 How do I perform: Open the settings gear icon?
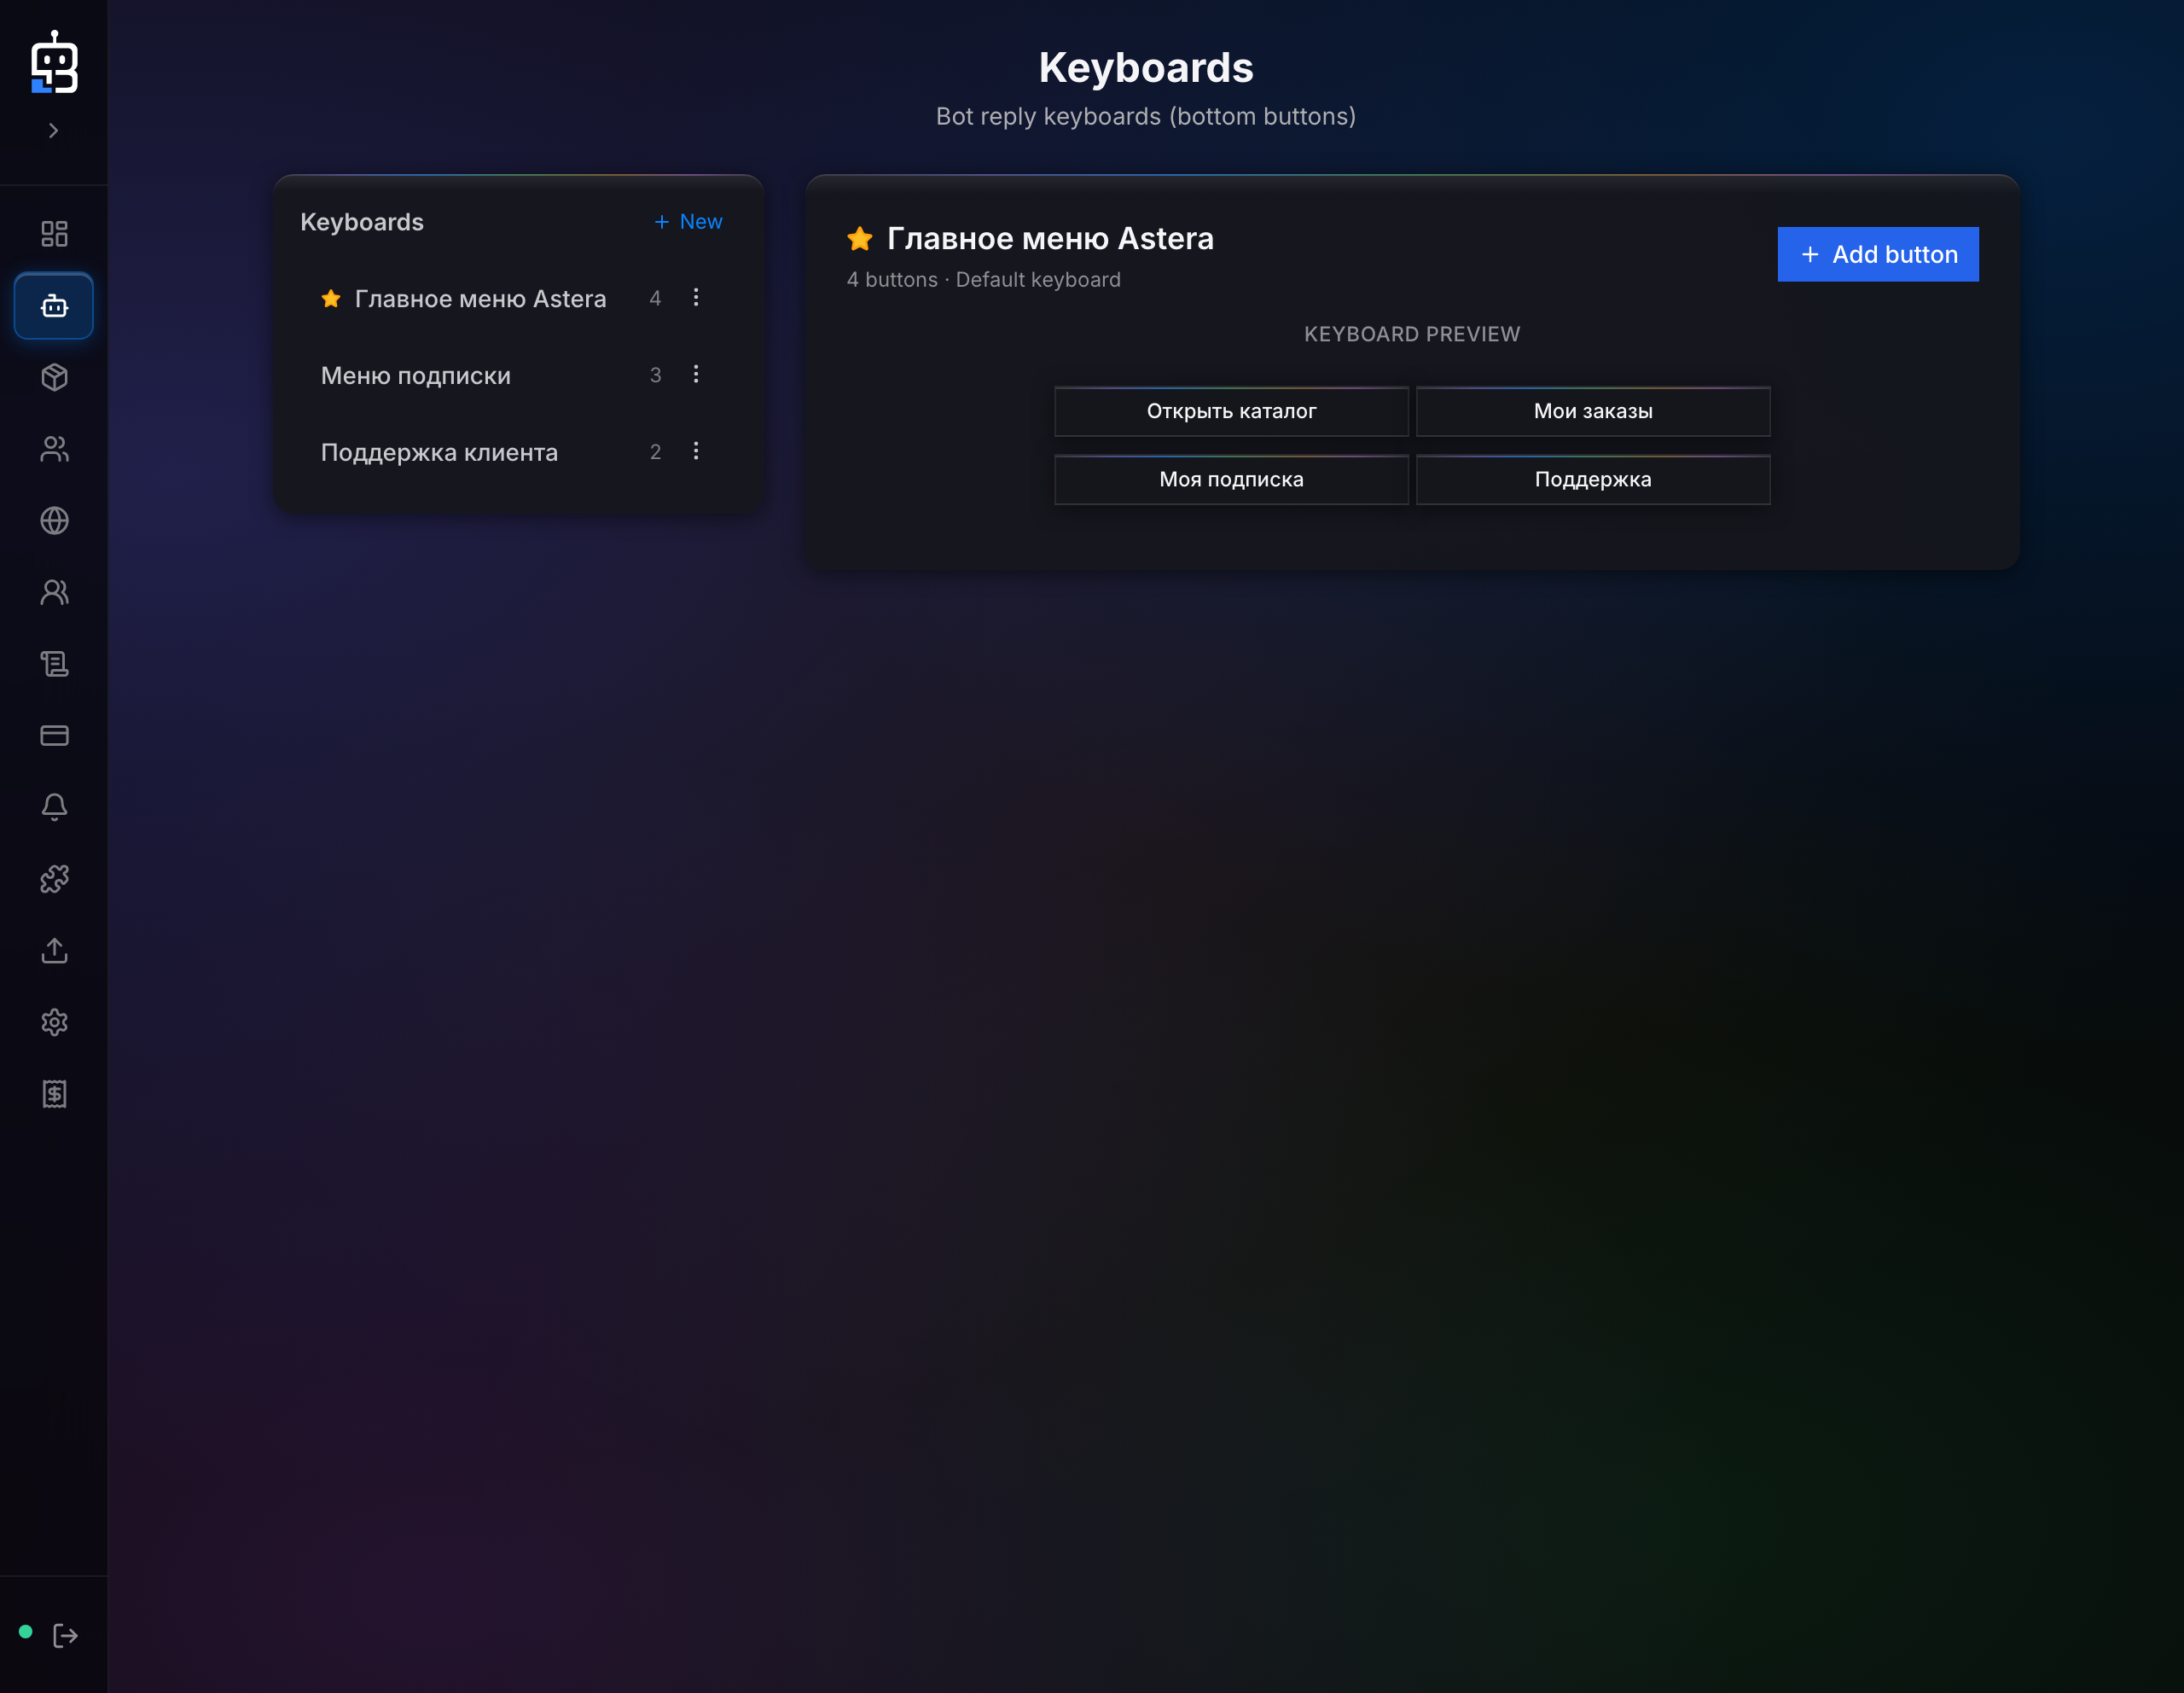[x=54, y=1022]
